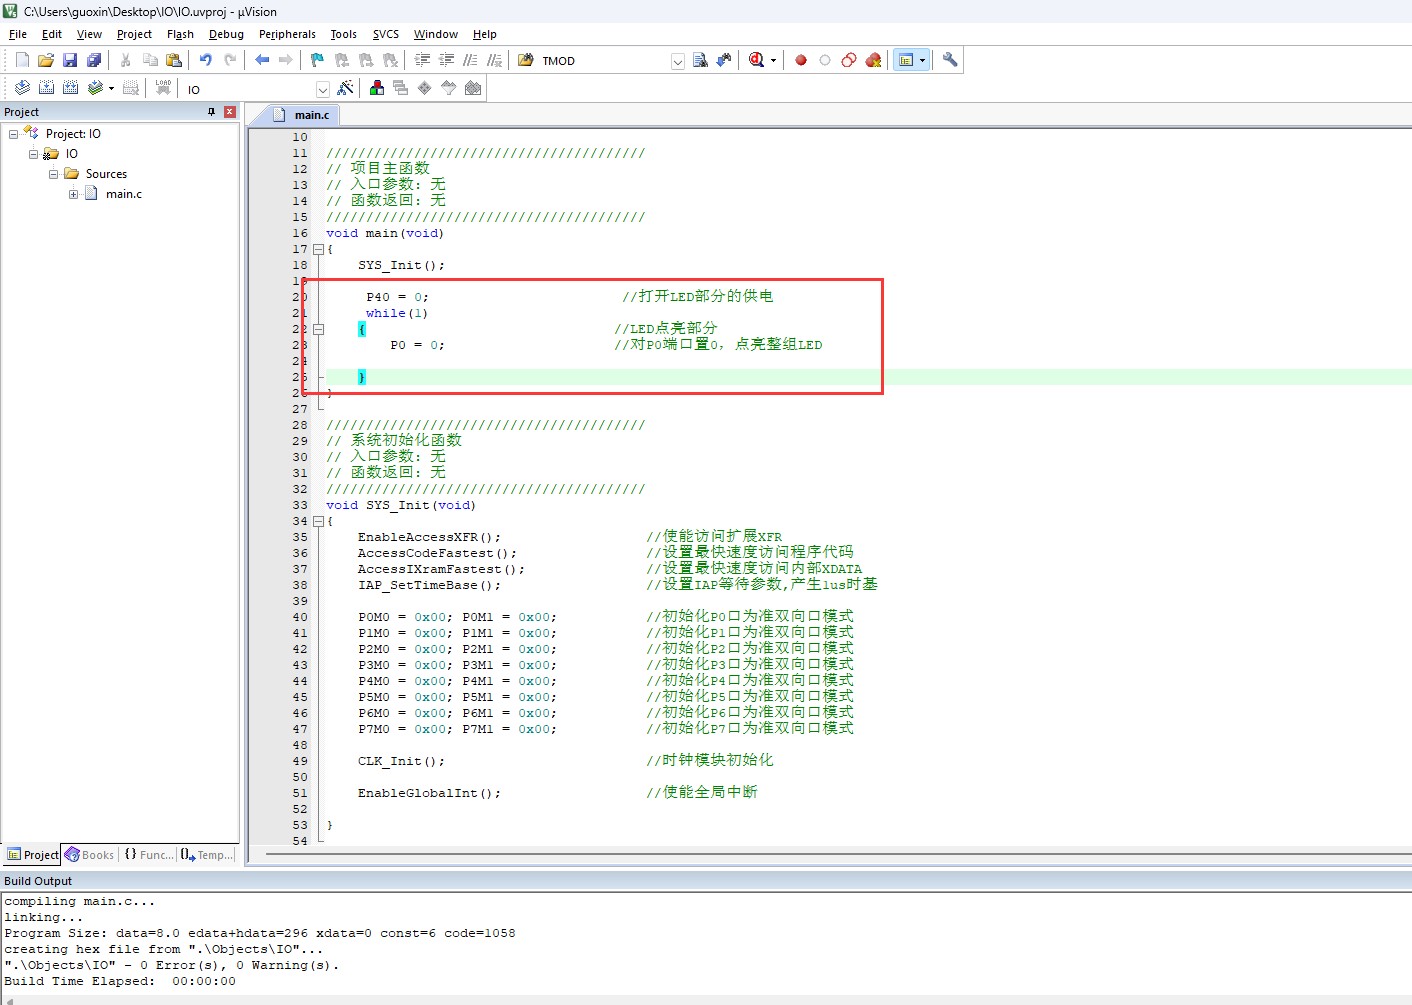The width and height of the screenshot is (1412, 1005).
Task: Open the SVCS menu
Action: 386,34
